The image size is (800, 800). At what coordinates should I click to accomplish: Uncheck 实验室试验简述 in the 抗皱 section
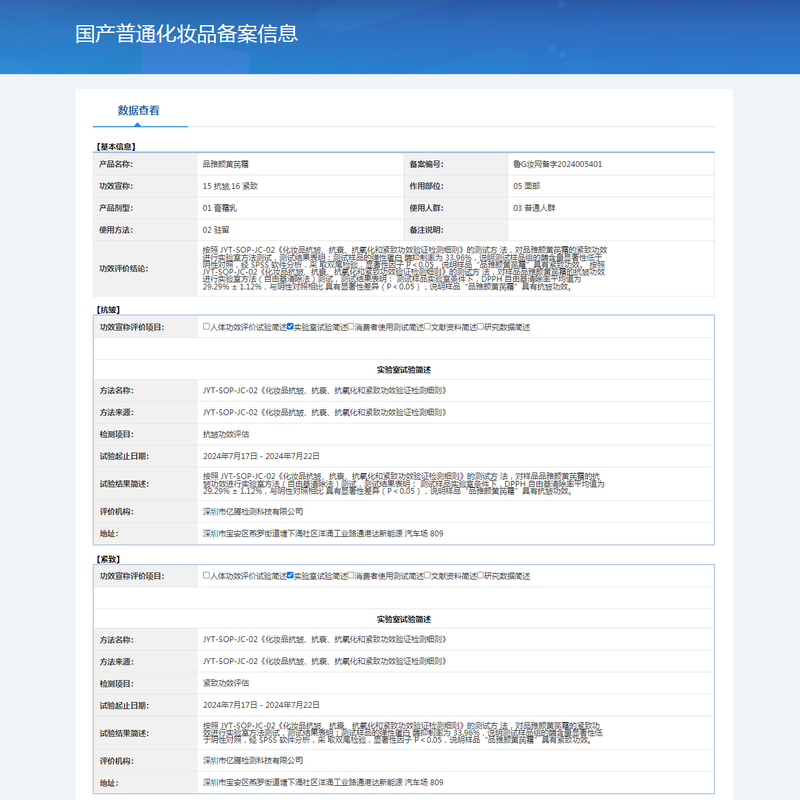pos(290,327)
